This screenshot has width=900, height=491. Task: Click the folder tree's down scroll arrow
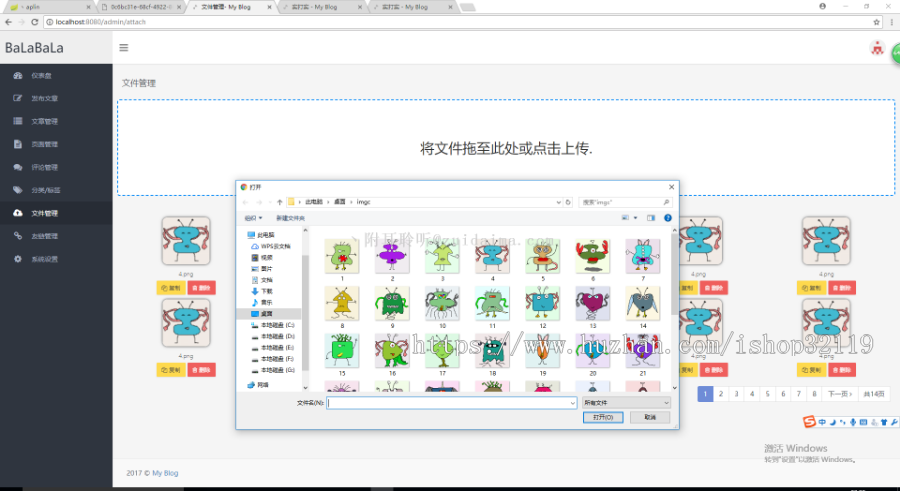(305, 388)
